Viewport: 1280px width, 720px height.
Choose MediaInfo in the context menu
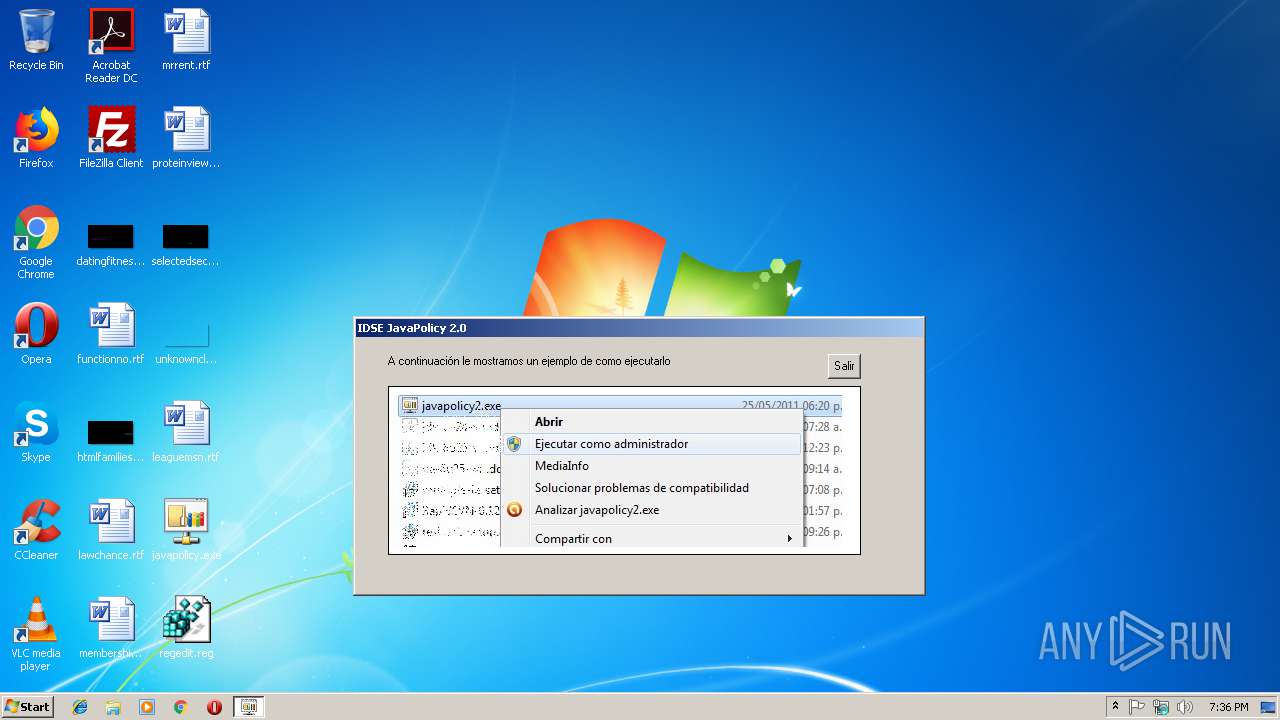pos(562,466)
